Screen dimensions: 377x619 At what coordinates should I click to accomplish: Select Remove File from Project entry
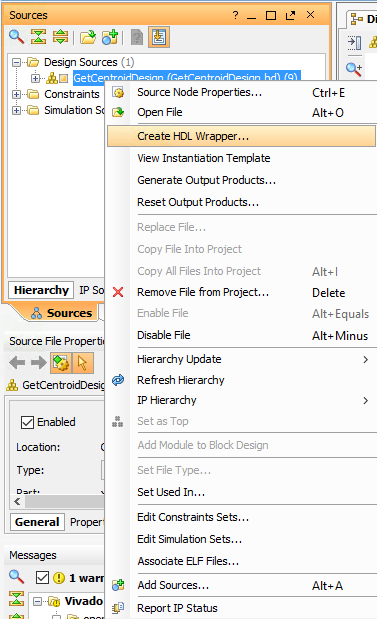tap(203, 293)
